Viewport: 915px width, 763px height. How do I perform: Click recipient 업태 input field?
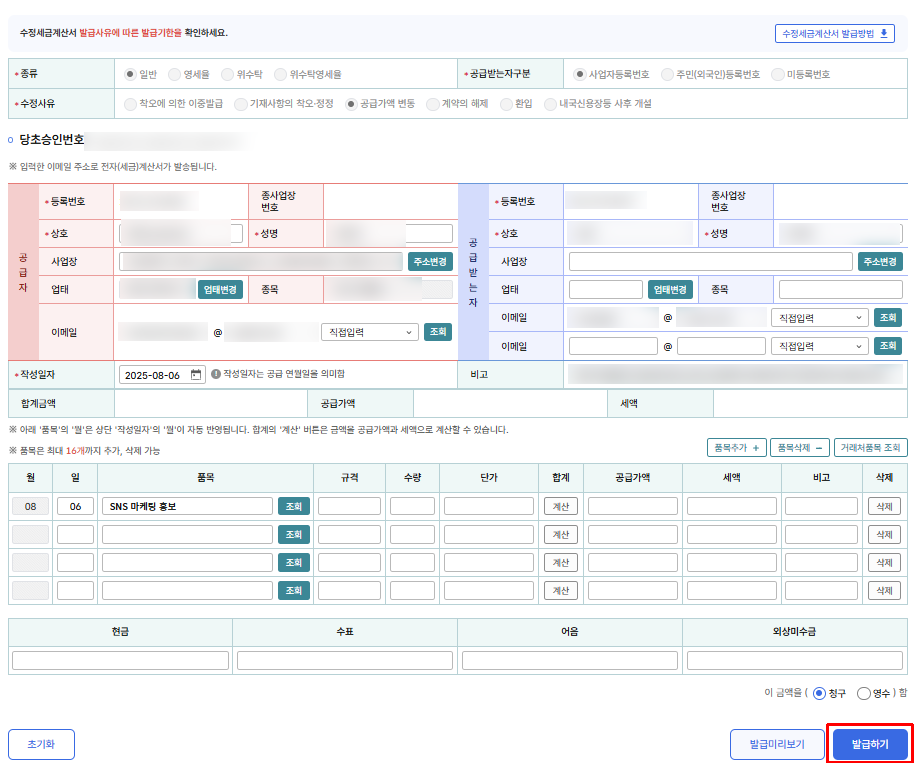pyautogui.click(x=606, y=289)
